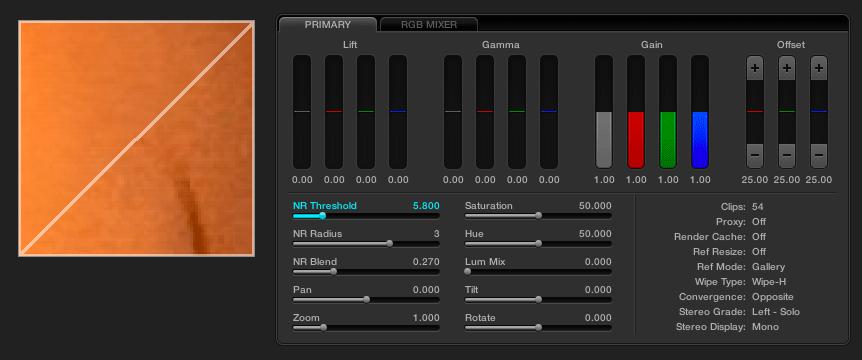Click the Lum Mix value 0.000
The image size is (862, 360).
coord(598,262)
